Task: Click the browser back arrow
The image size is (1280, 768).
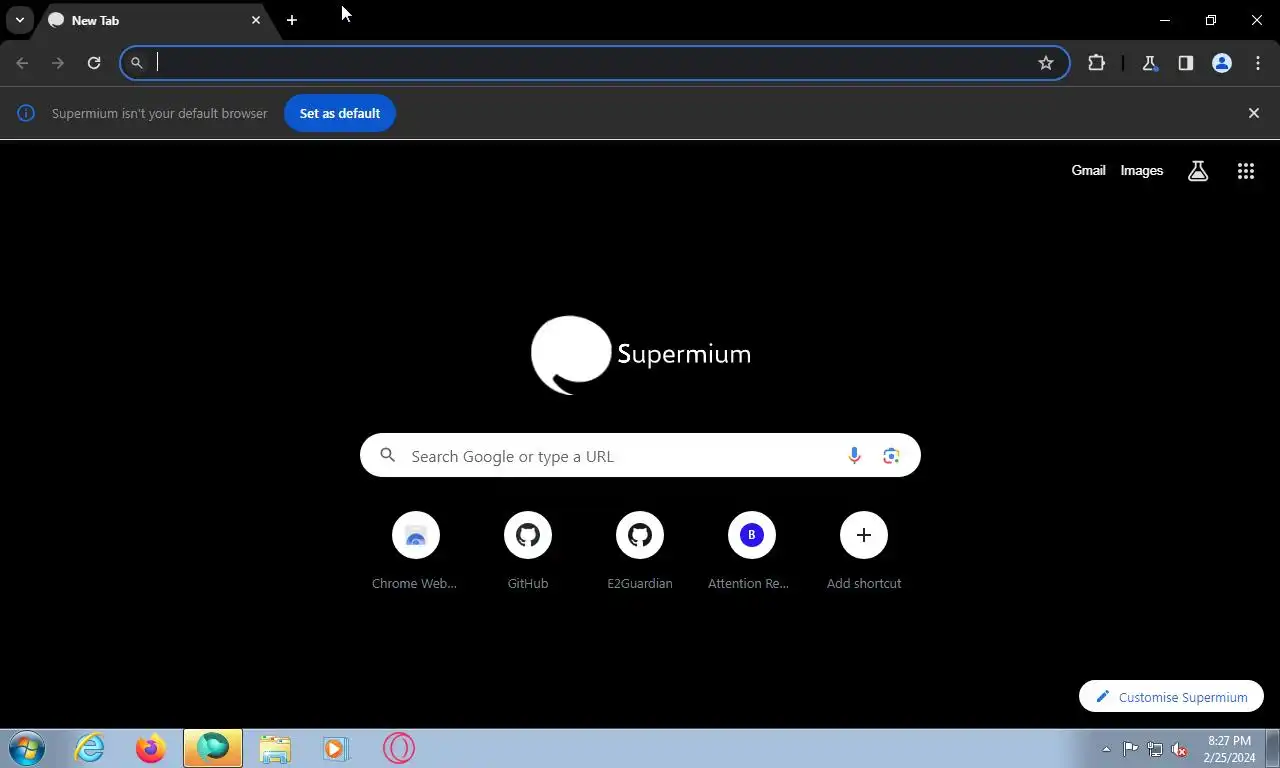Action: tap(22, 63)
